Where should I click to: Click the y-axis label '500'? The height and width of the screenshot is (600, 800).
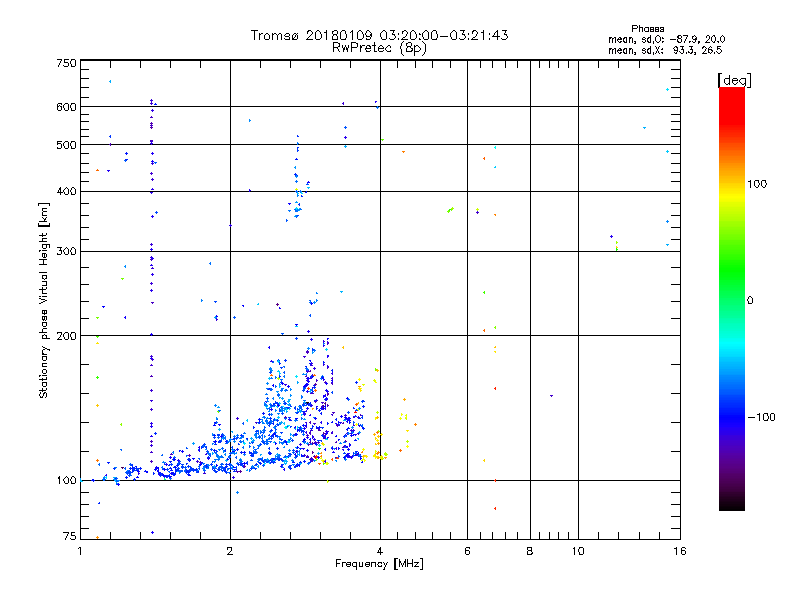(x=66, y=145)
